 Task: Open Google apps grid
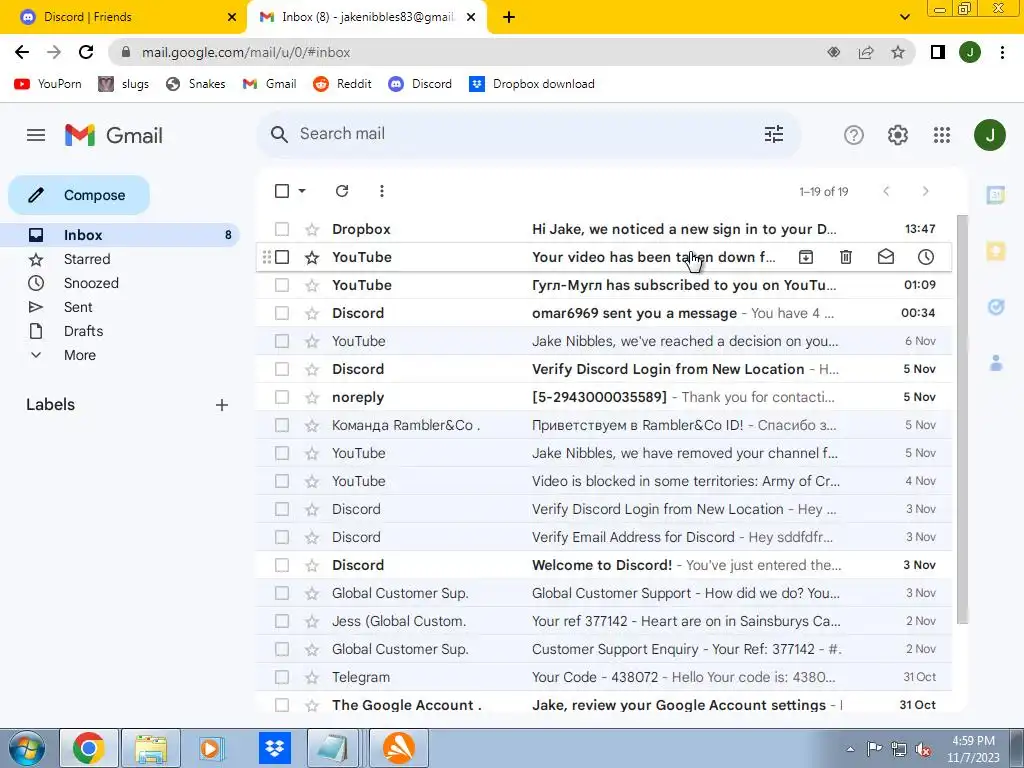[942, 135]
